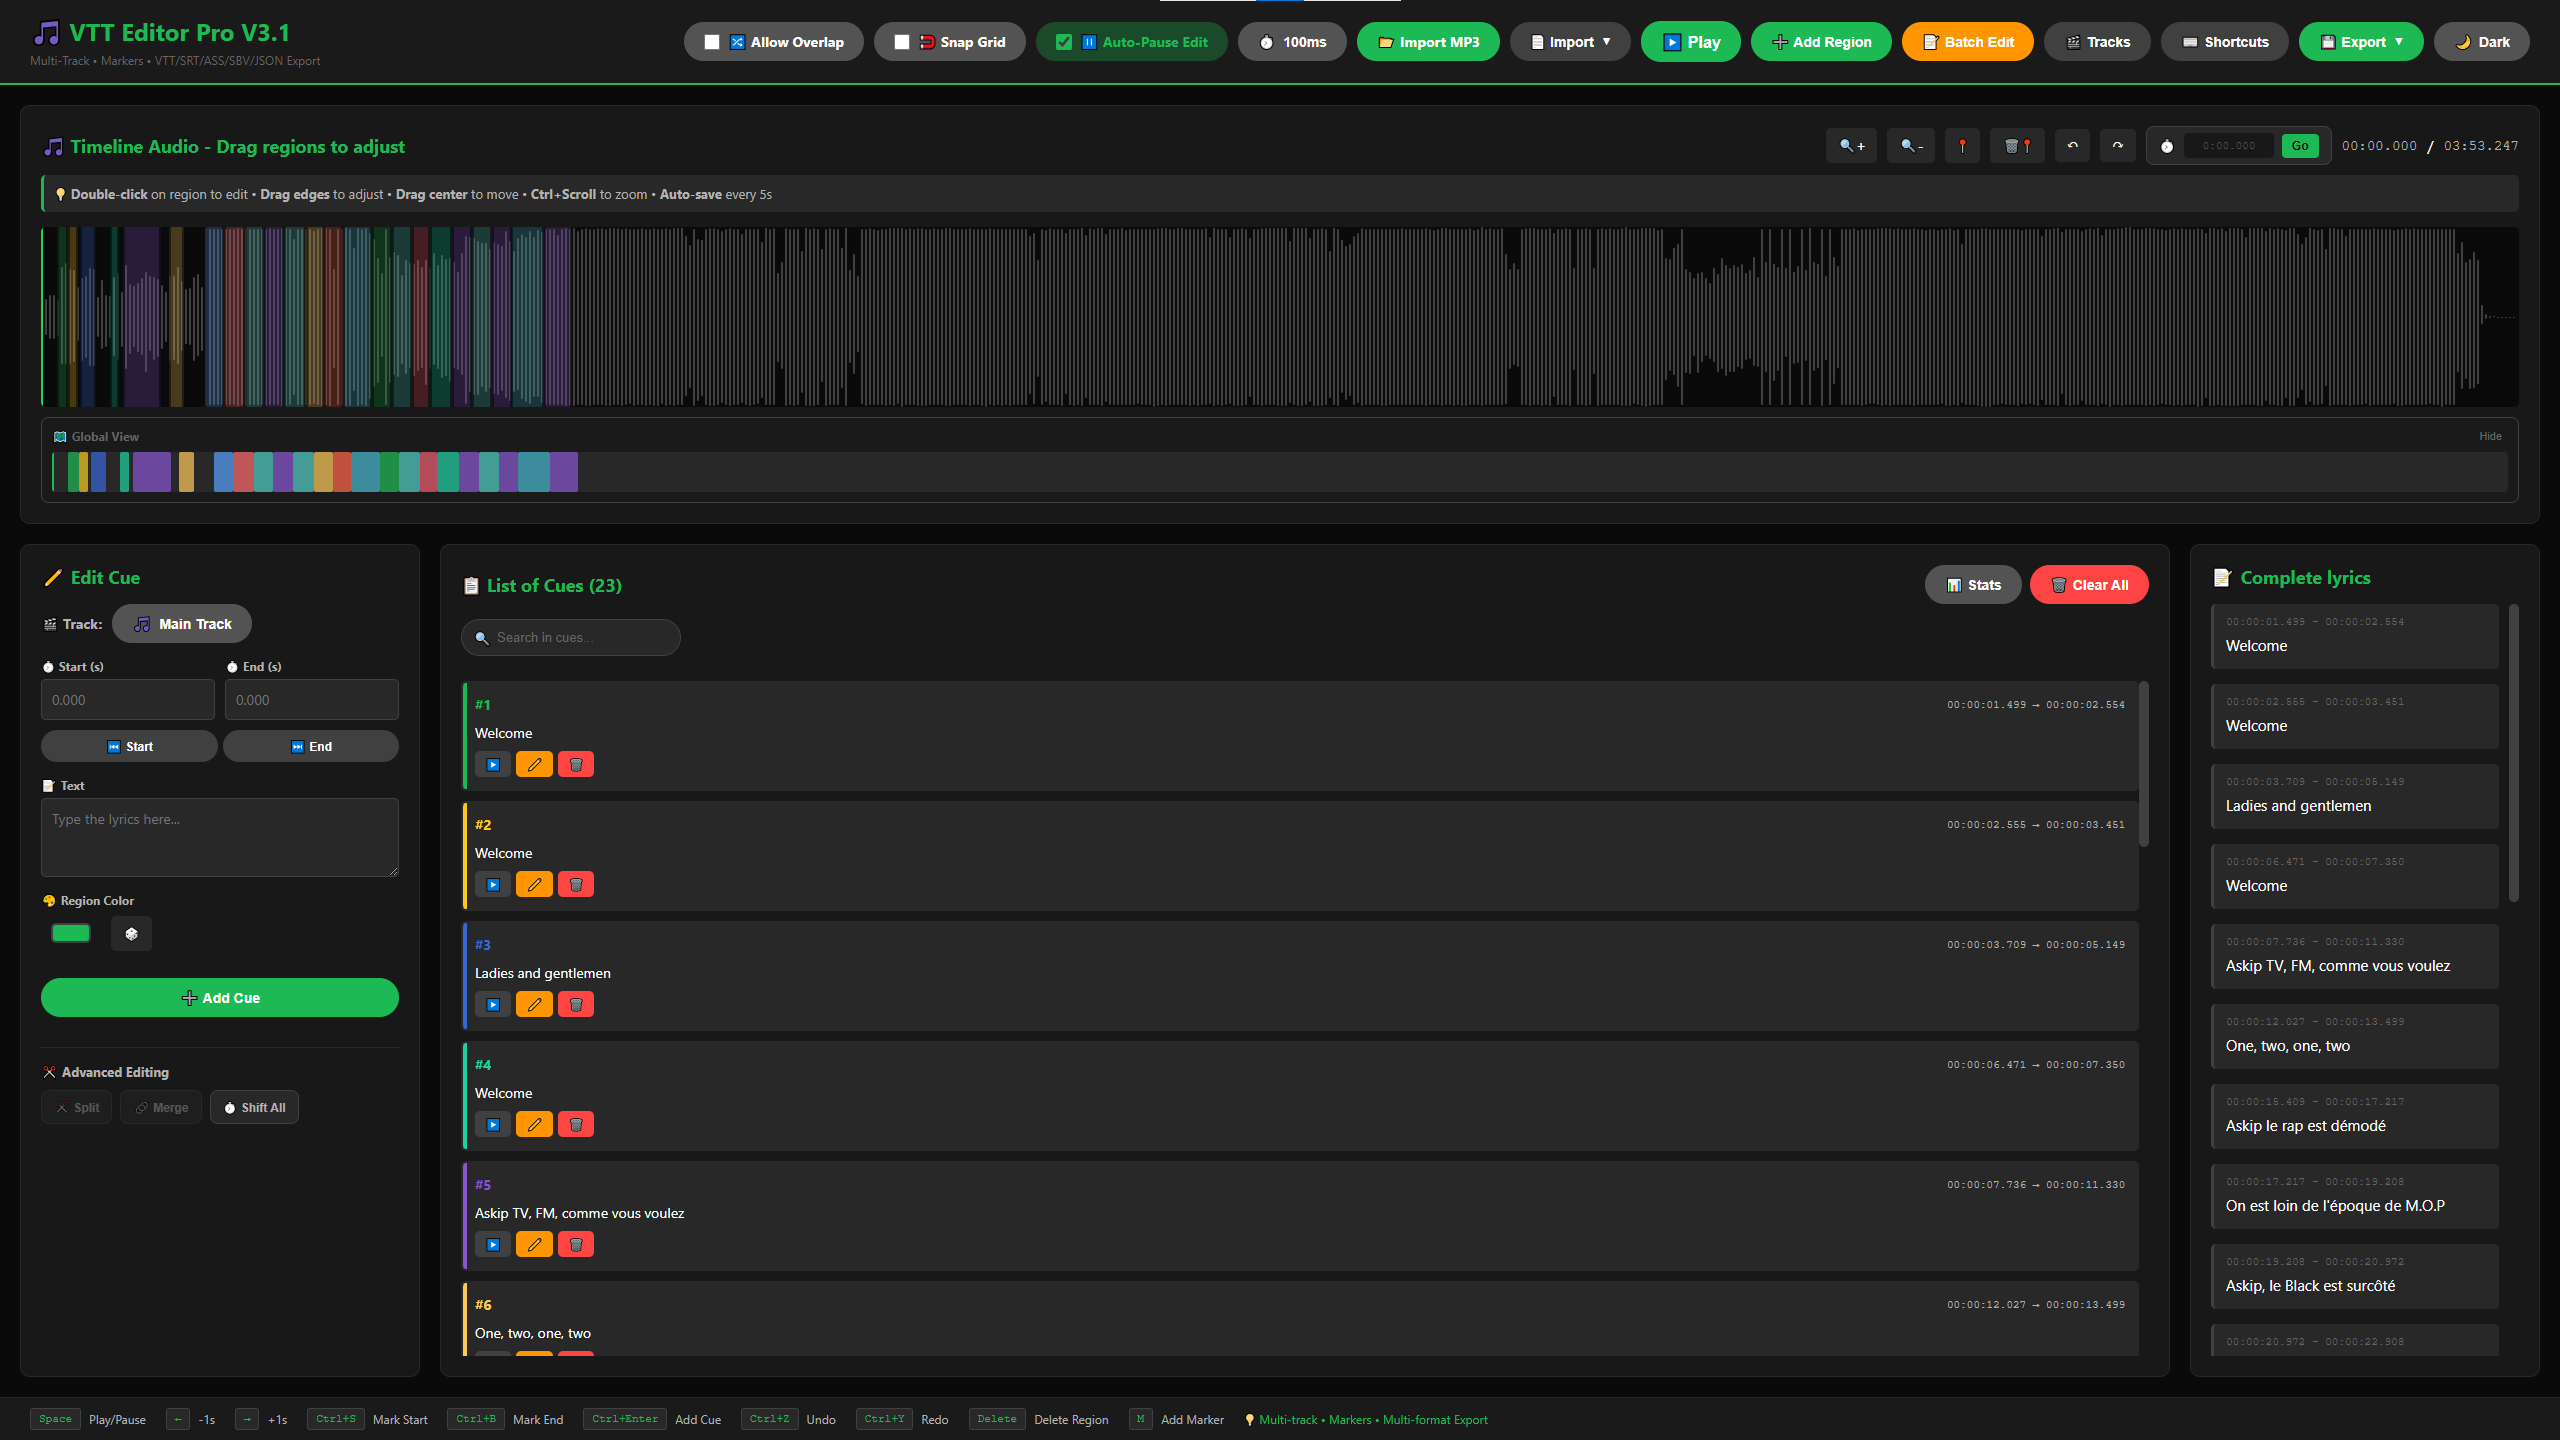The image size is (2560, 1440).
Task: Zoom out of the audio timeline
Action: pyautogui.click(x=1911, y=146)
